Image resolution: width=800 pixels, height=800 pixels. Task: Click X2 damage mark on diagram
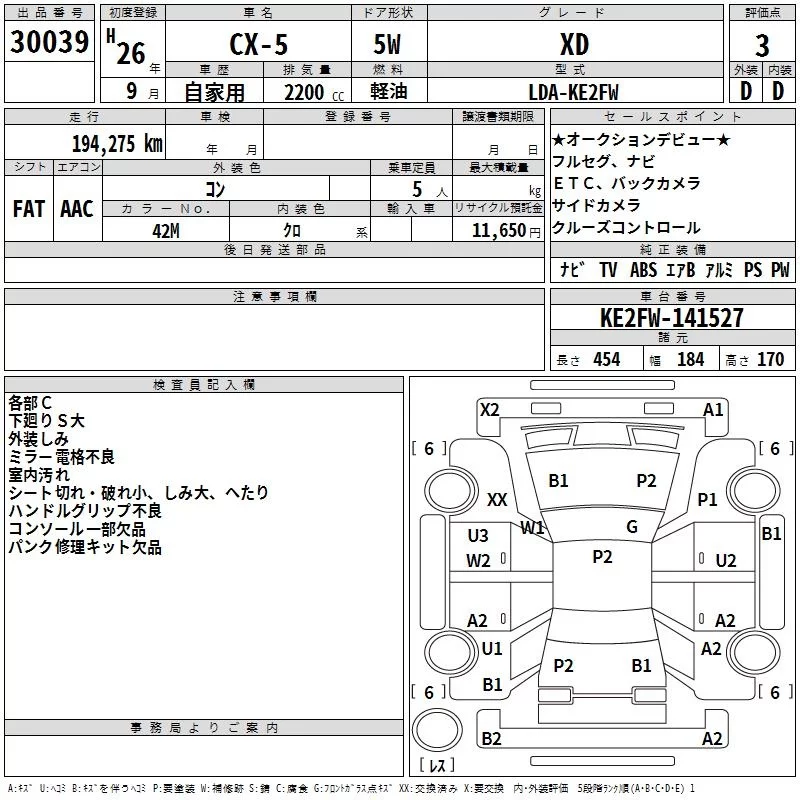[x=489, y=410]
